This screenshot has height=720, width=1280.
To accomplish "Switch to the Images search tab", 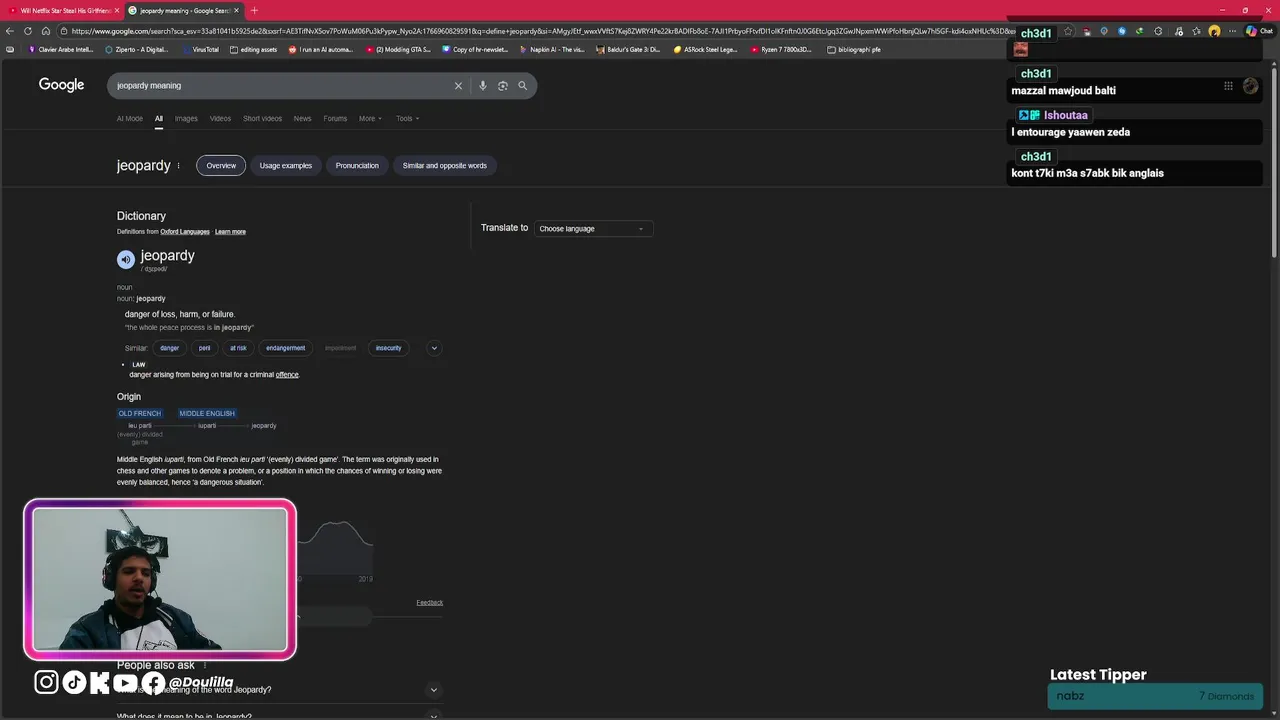I will (x=186, y=119).
